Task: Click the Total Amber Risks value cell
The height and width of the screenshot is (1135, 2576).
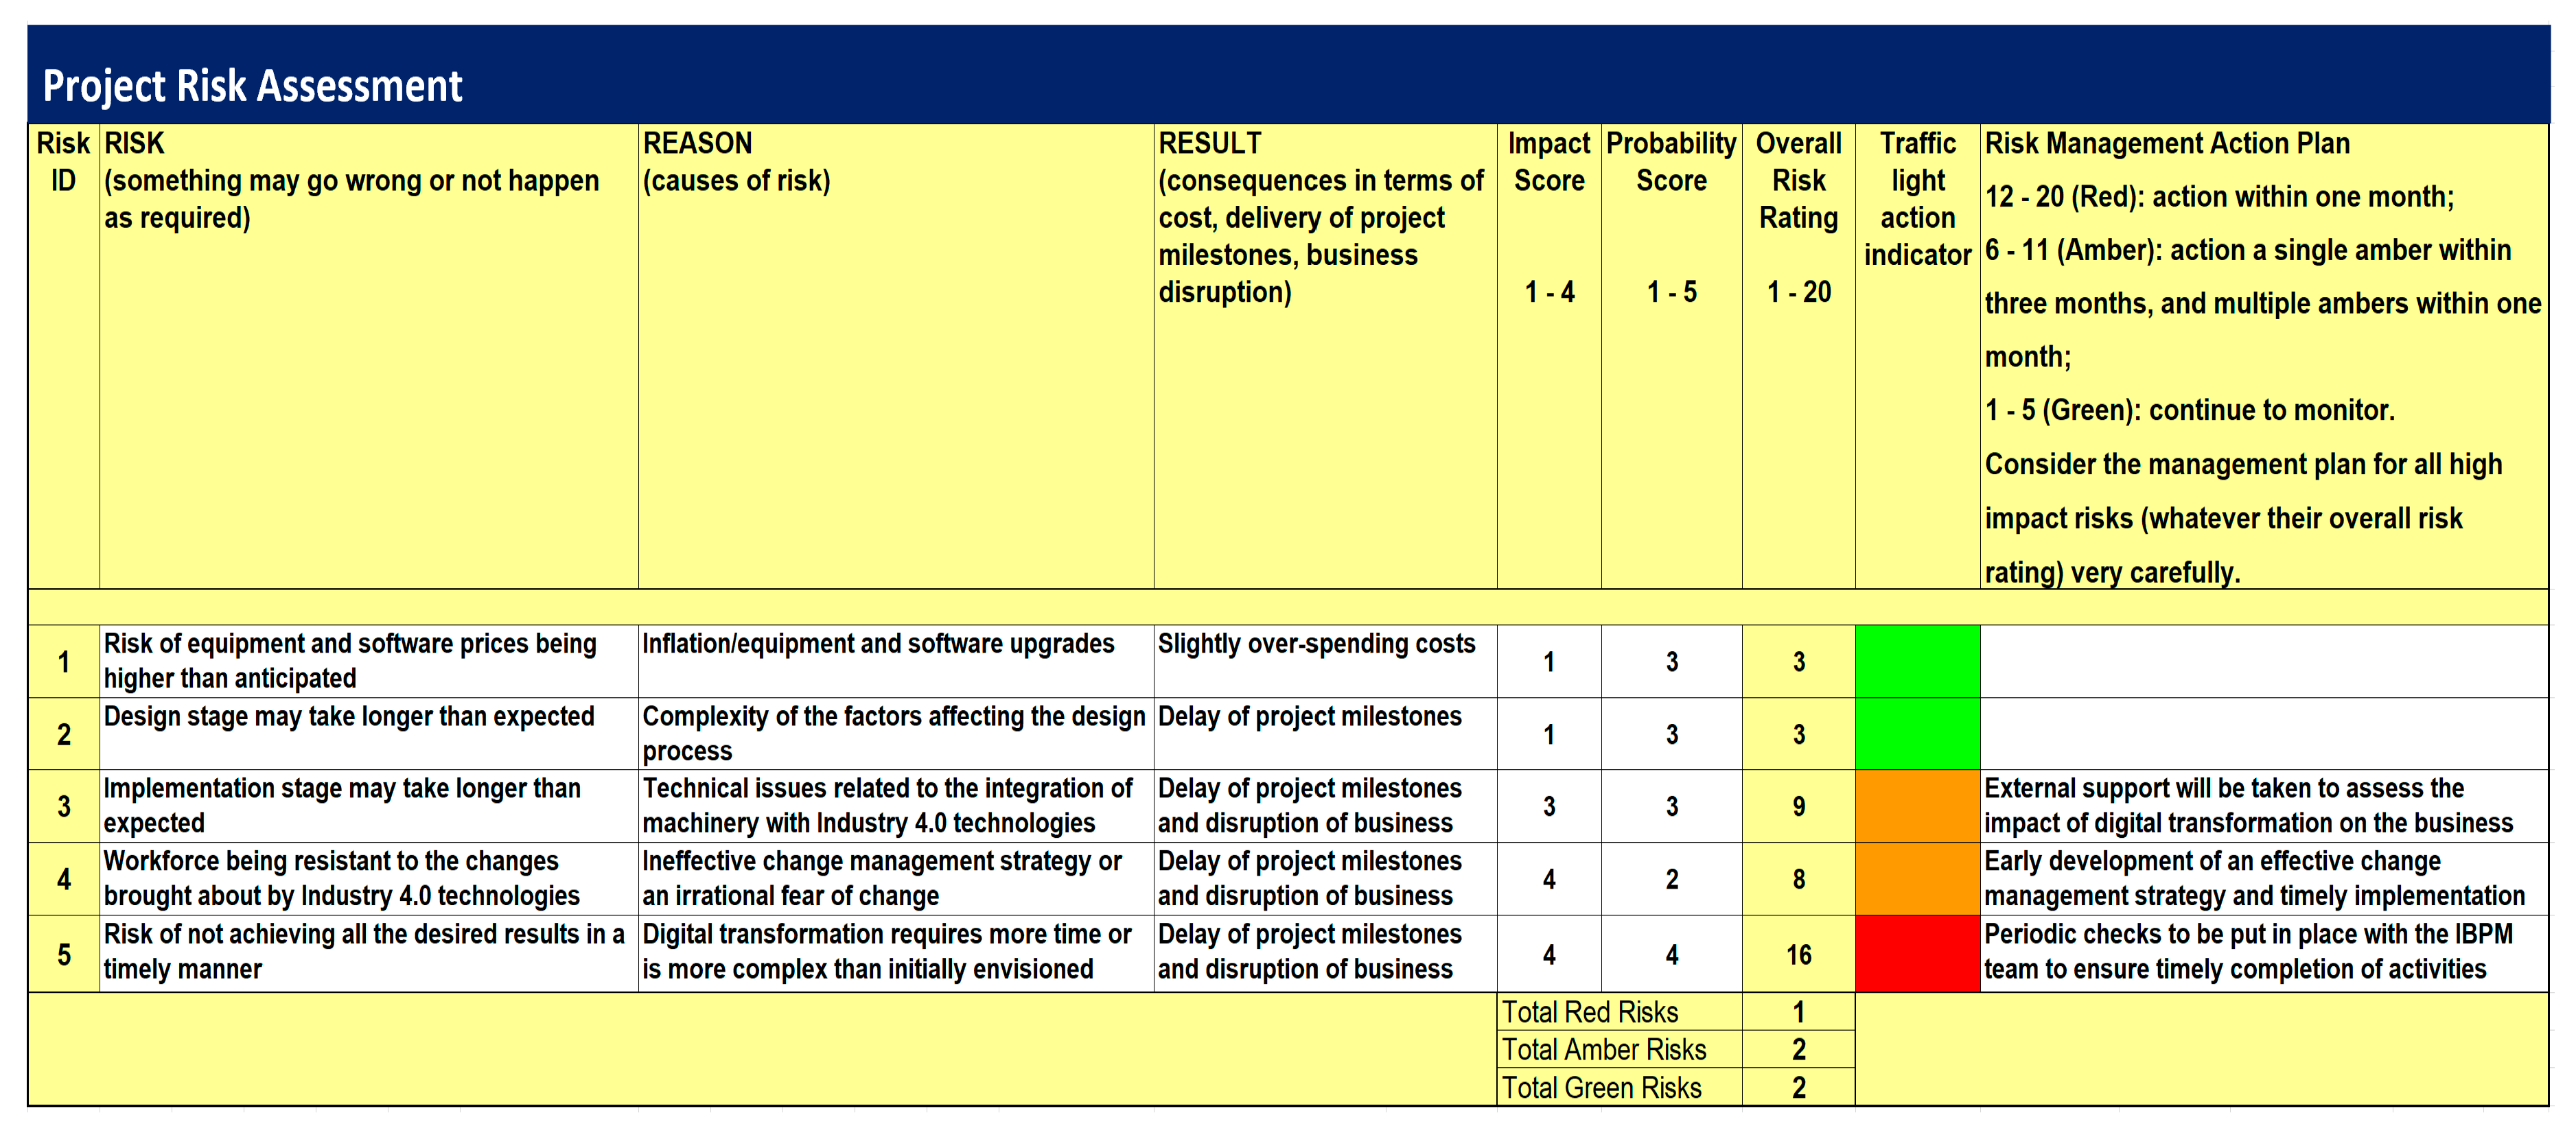Action: [1798, 1049]
